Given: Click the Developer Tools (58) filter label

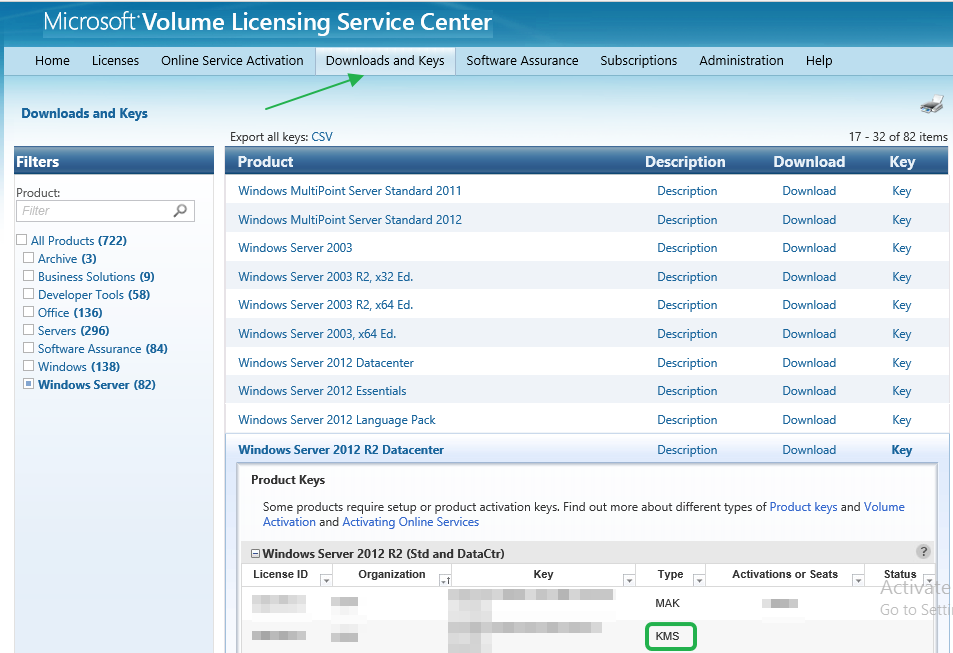Looking at the screenshot, I should pos(94,295).
